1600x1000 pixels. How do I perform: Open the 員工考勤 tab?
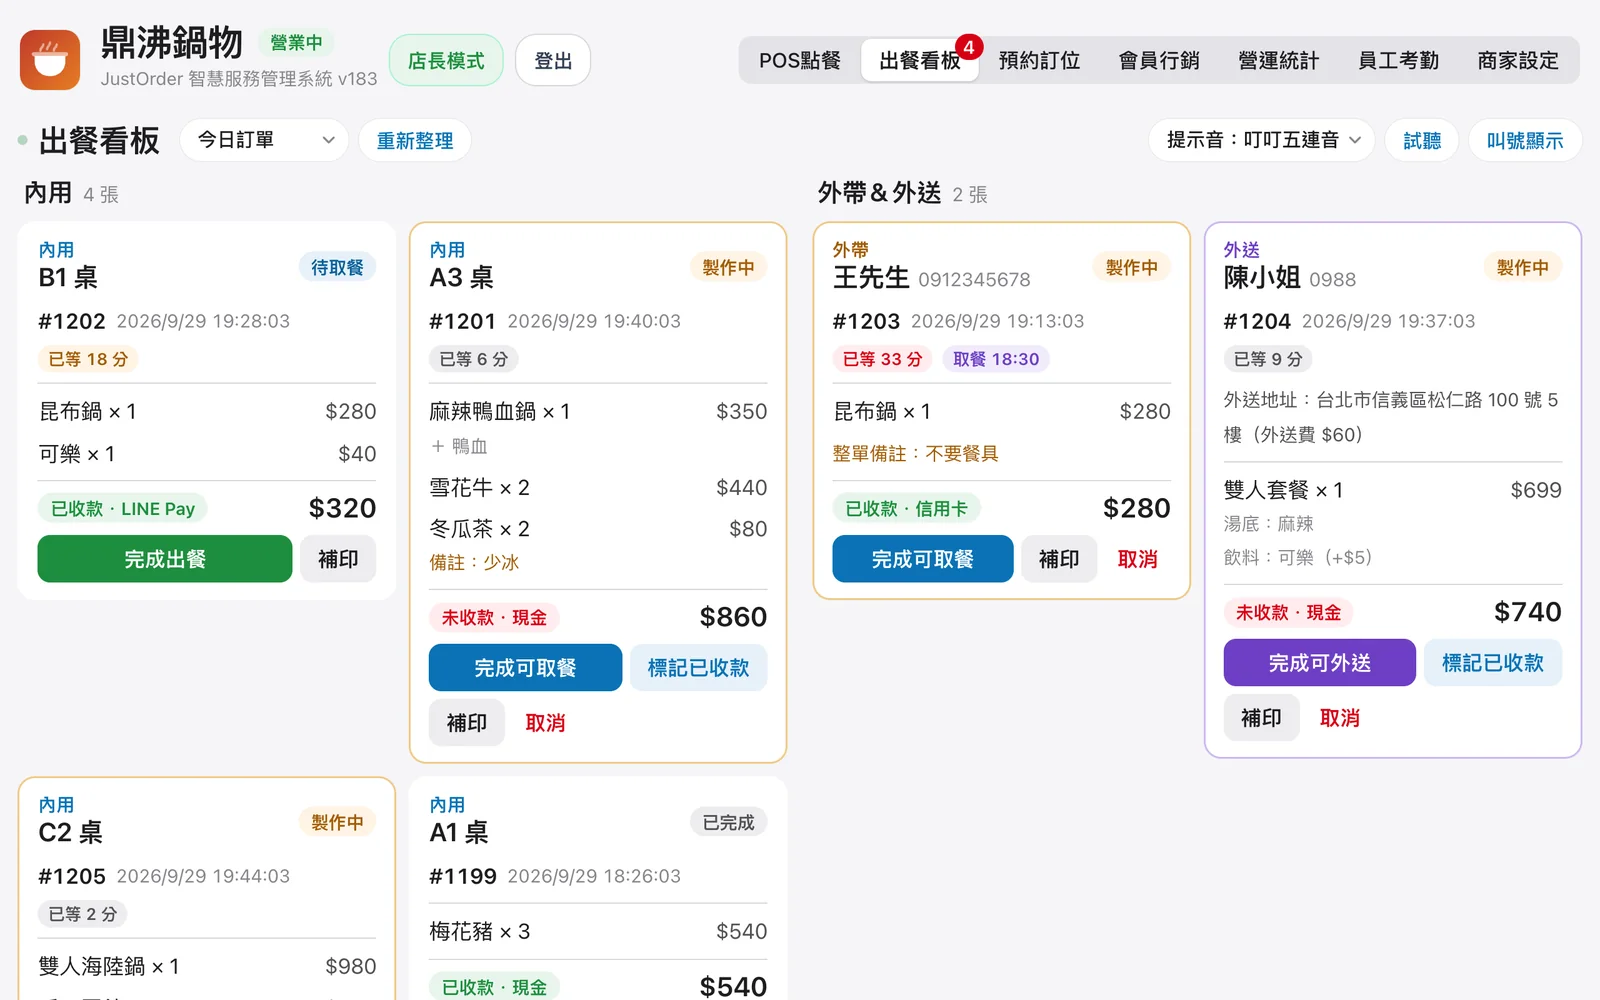(x=1399, y=60)
